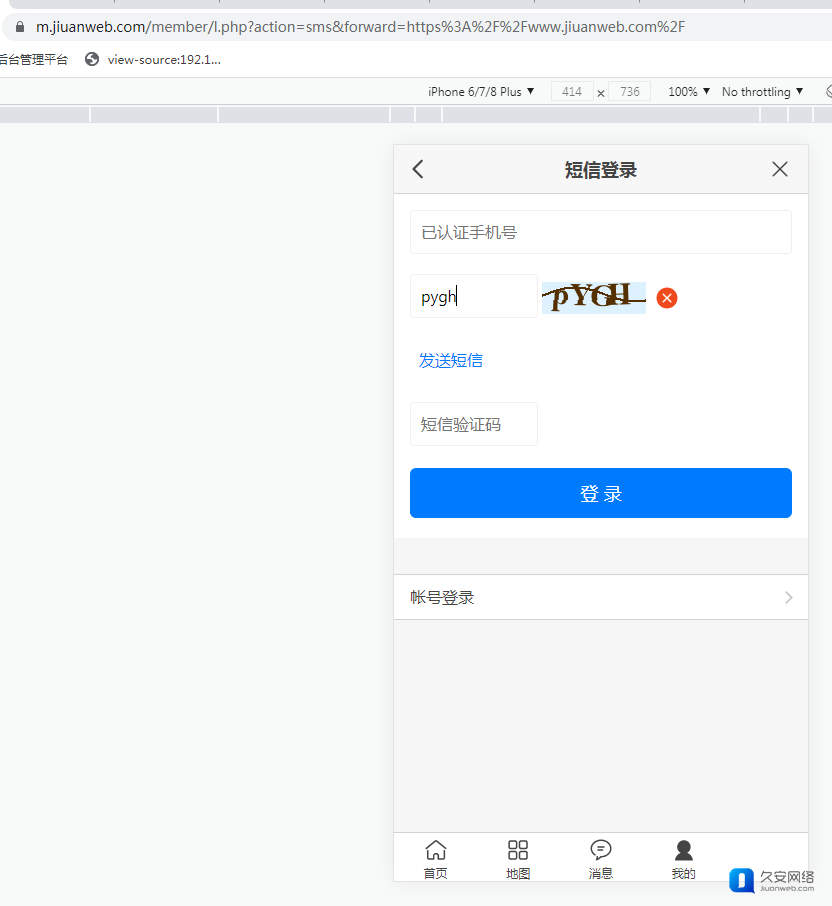832x906 pixels.
Task: Click the lock icon in the address bar
Action: [20, 27]
